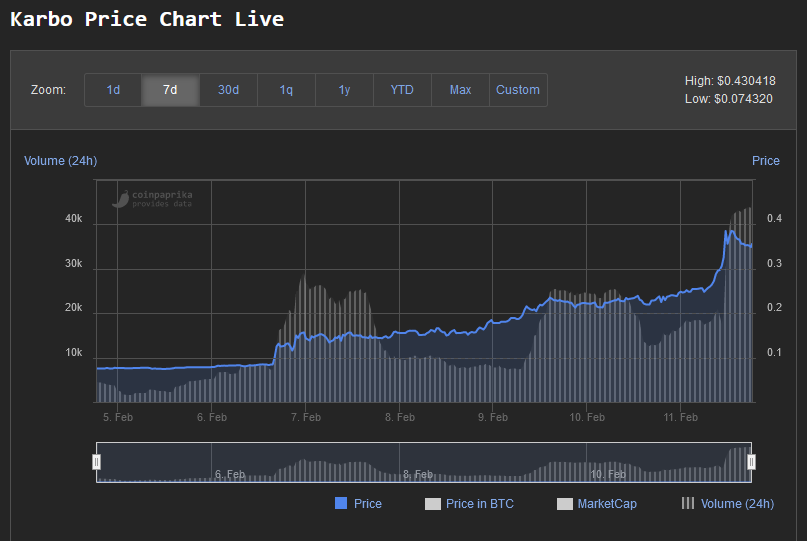Click the left navigator range handle
This screenshot has height=541, width=807.
click(96, 462)
